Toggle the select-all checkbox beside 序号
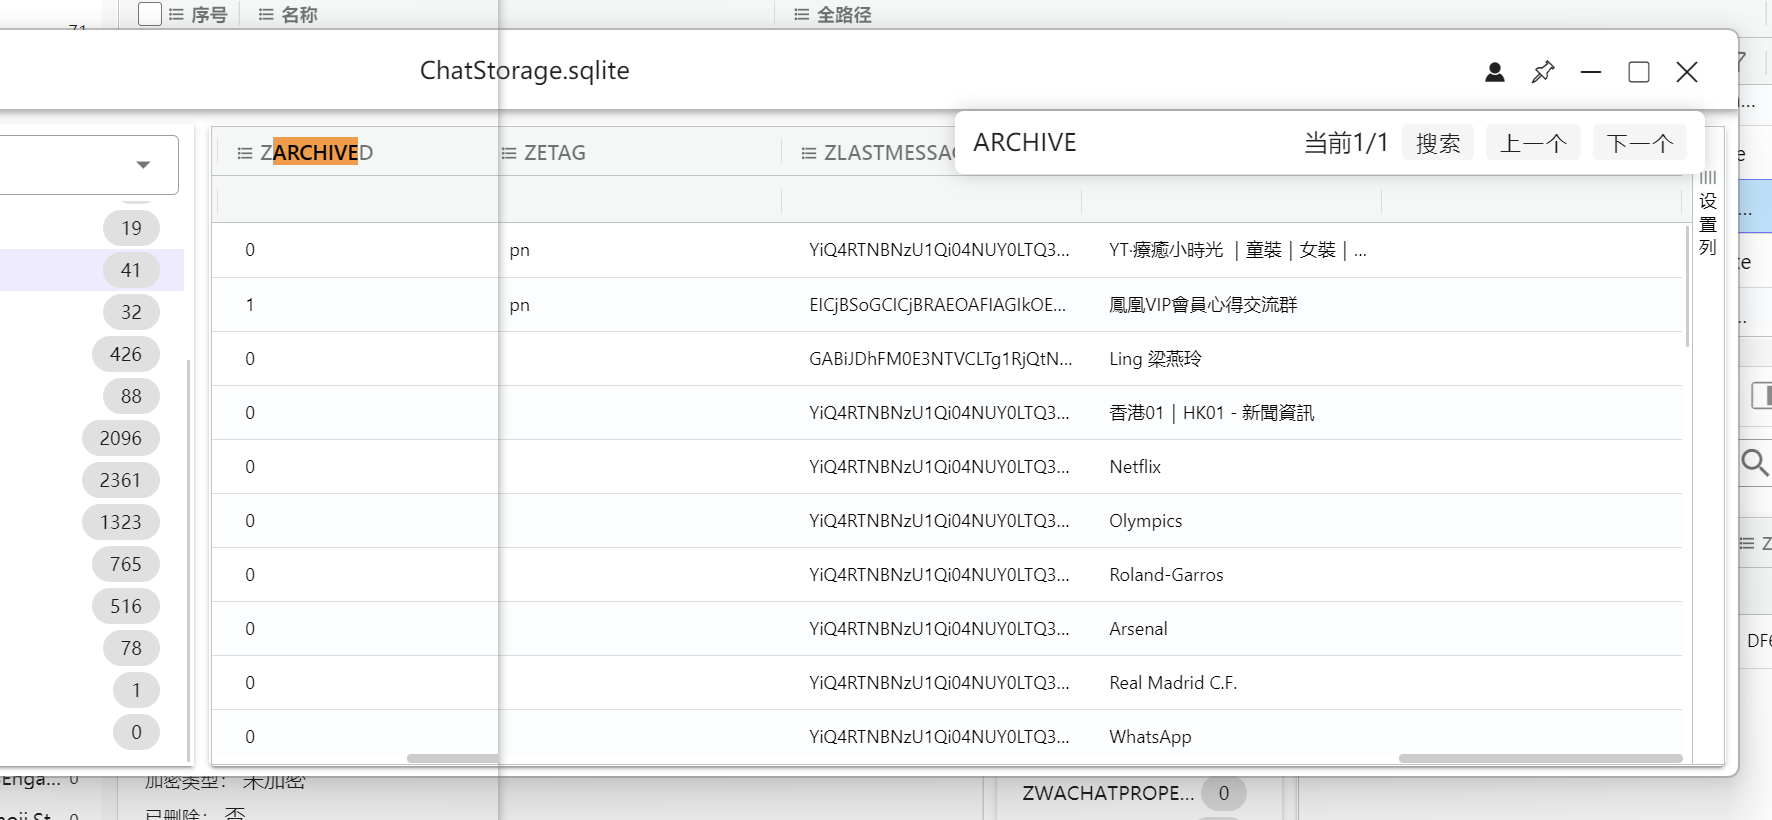Image resolution: width=1772 pixels, height=820 pixels. 150,14
